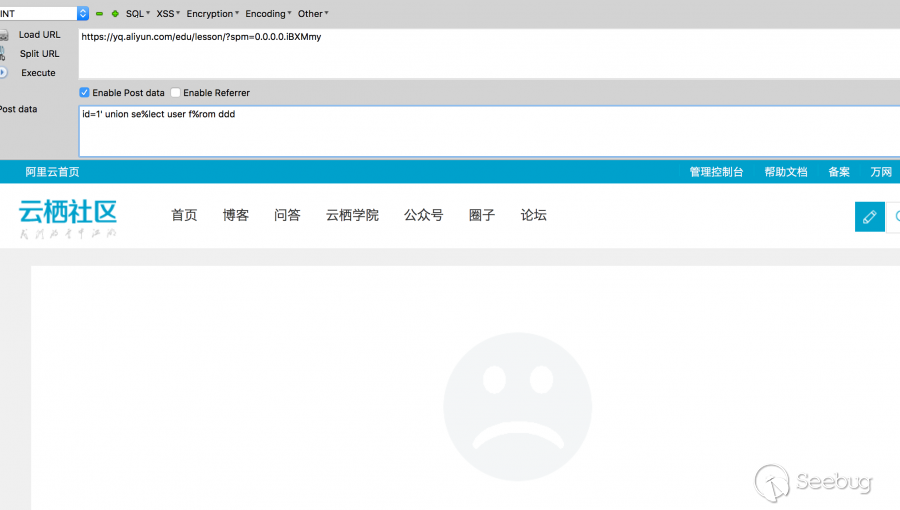Open the XSS dropdown menu
Screen dimensions: 900x510
pos(168,14)
